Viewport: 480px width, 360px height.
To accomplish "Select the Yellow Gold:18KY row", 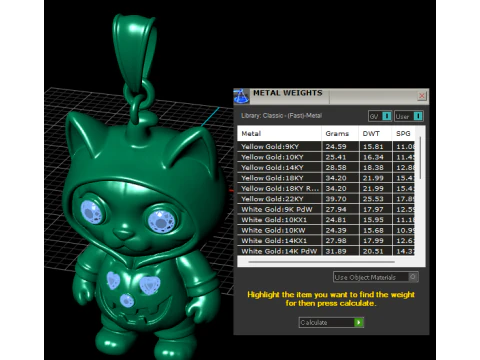I will (x=326, y=178).
